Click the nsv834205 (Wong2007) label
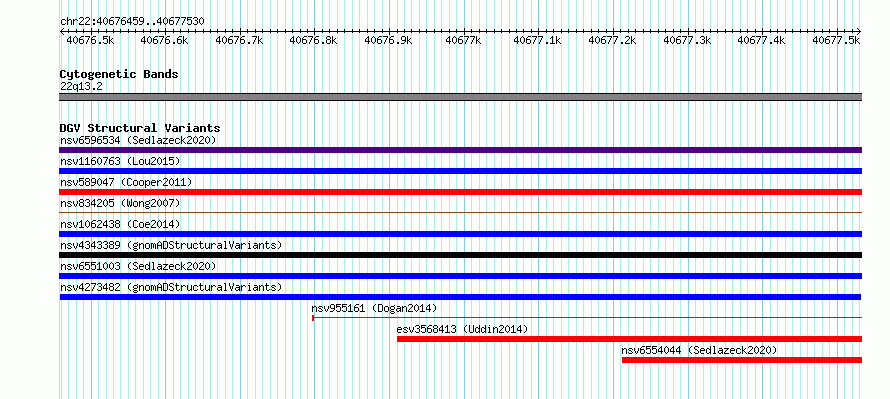890x399 pixels. (x=120, y=203)
